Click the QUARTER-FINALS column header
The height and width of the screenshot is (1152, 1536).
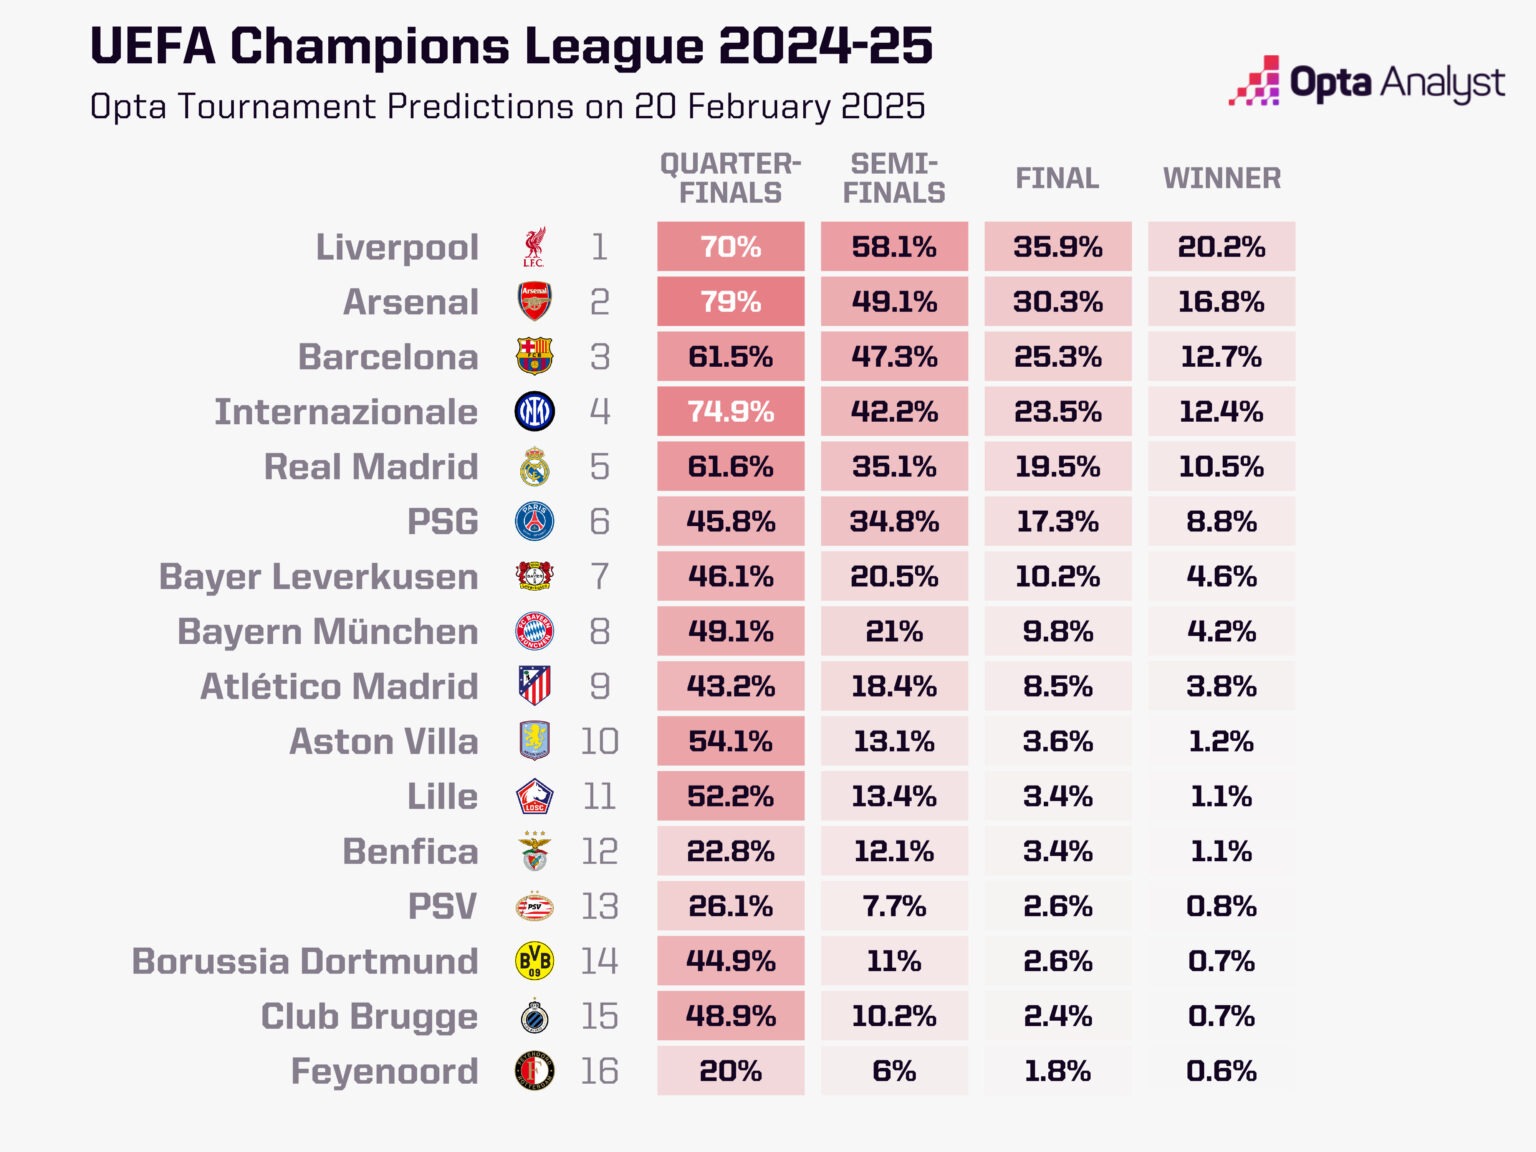coord(731,178)
